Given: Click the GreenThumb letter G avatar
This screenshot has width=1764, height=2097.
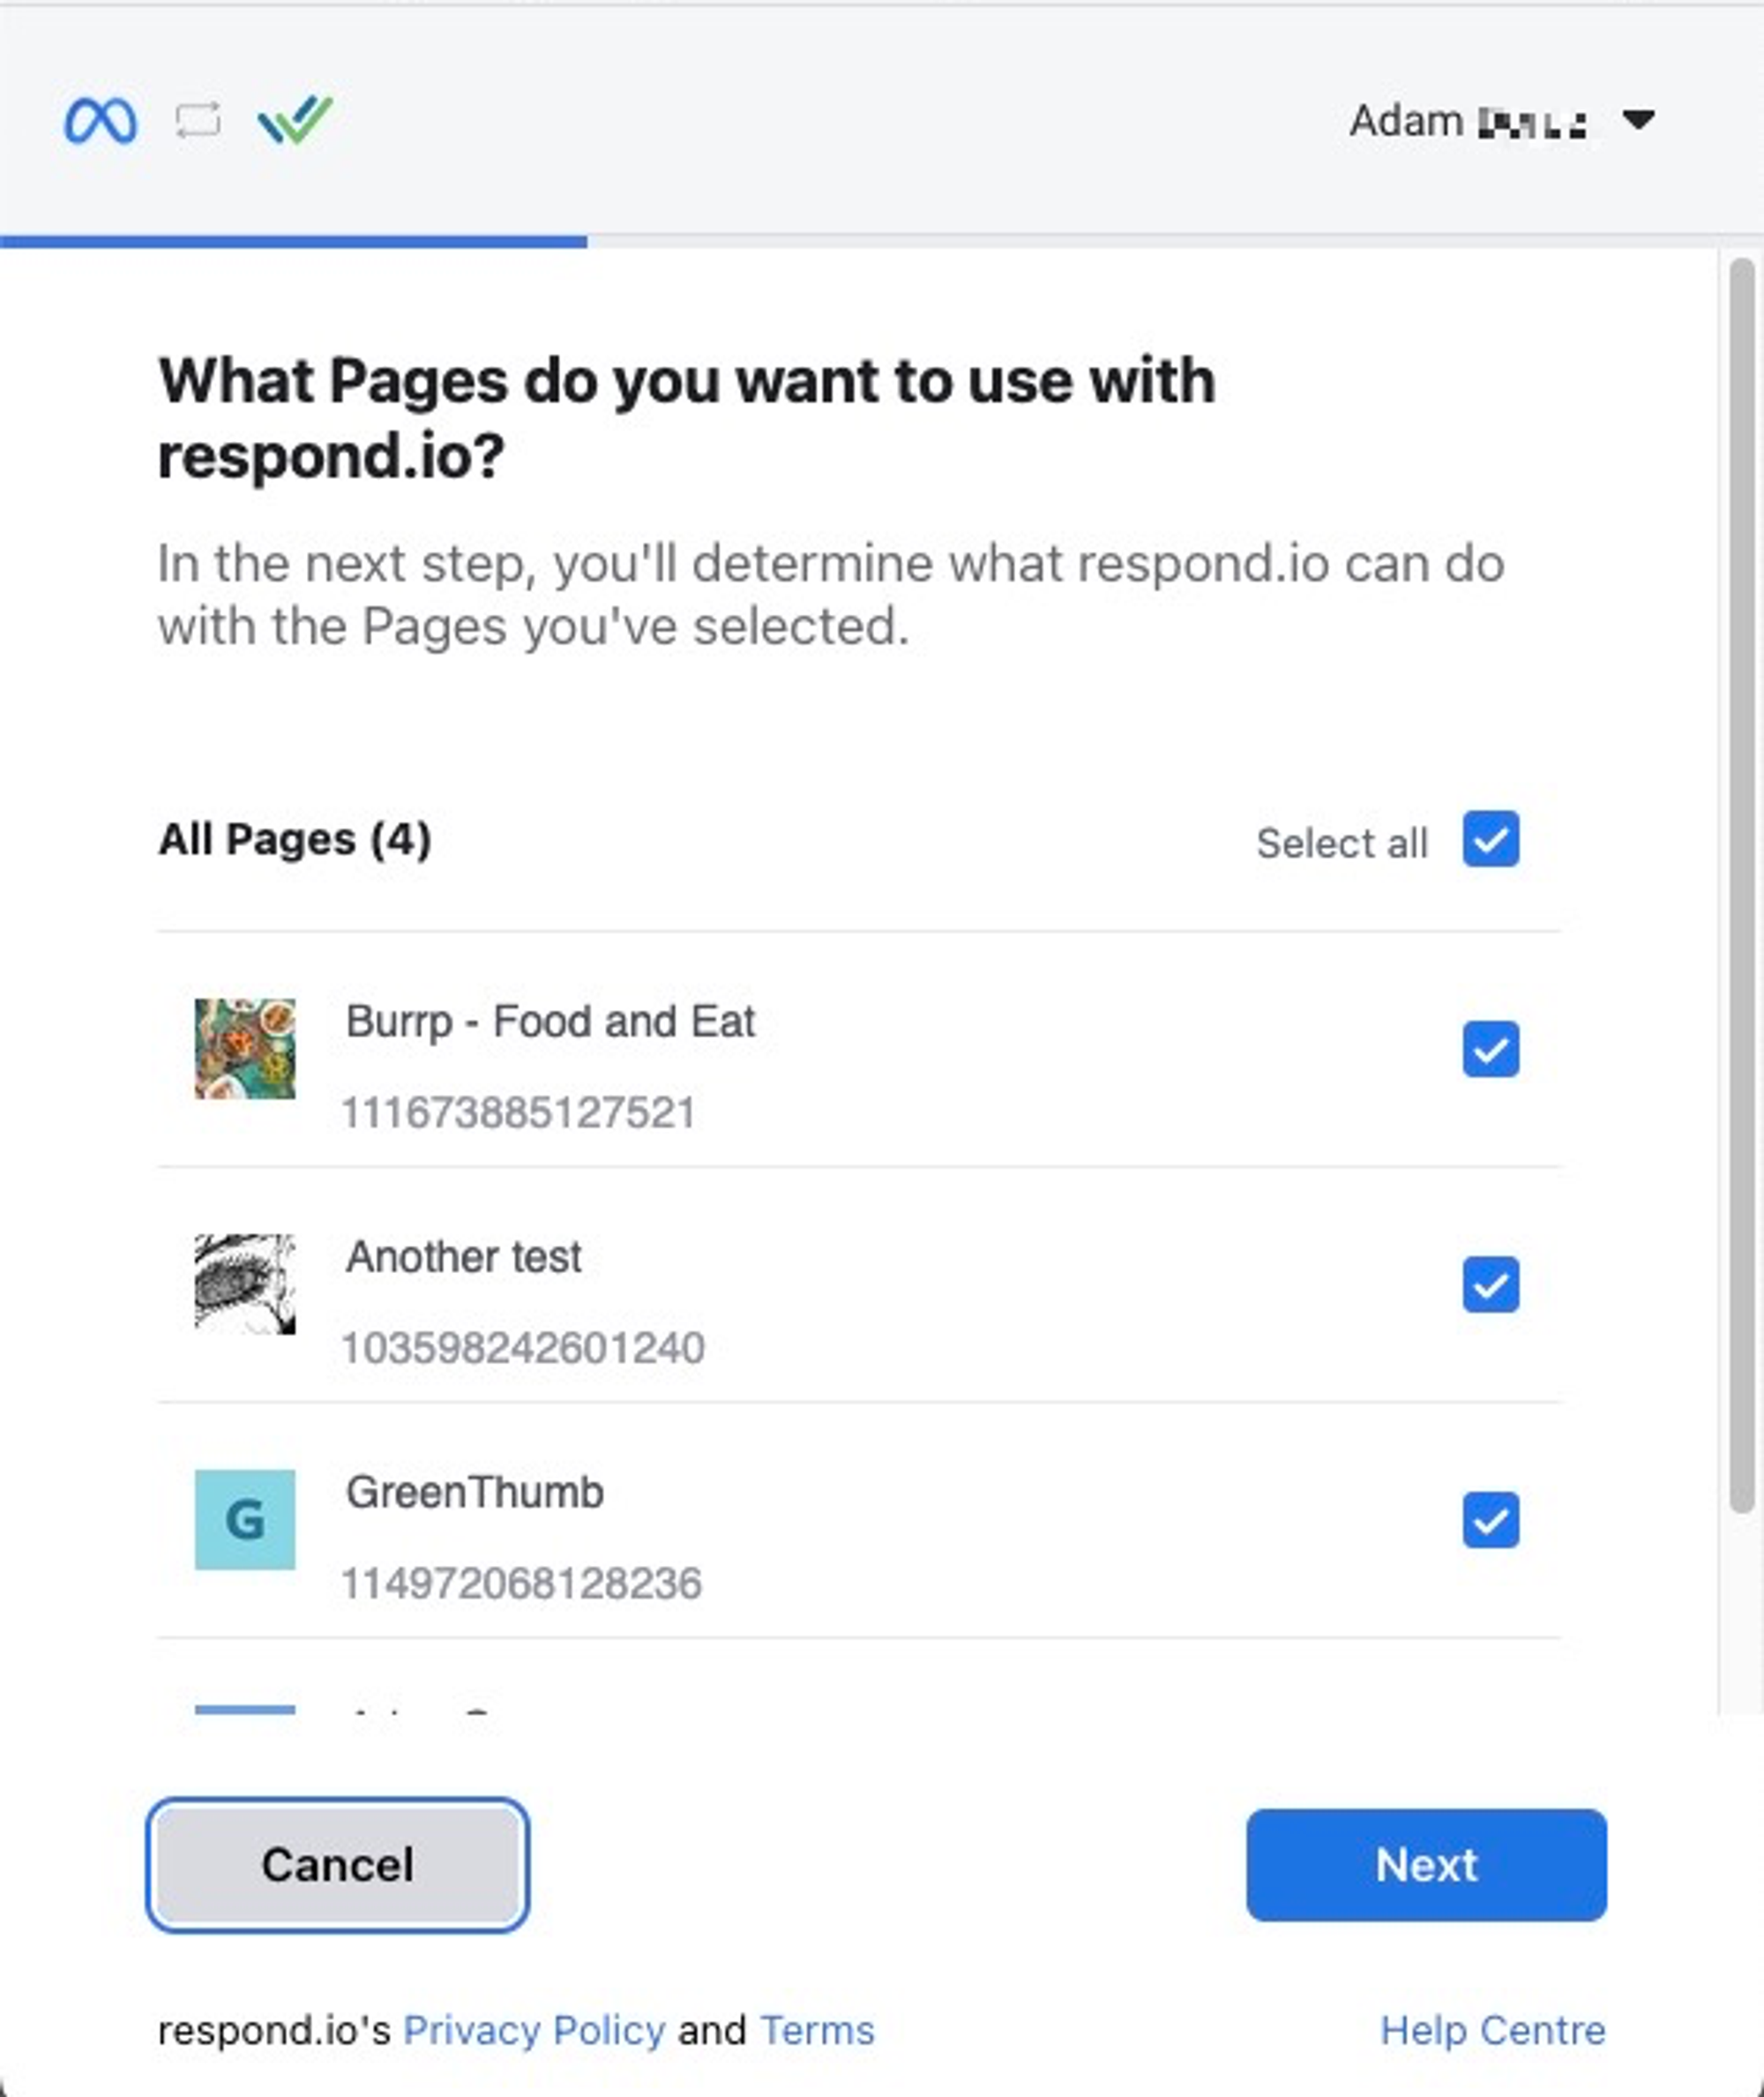Looking at the screenshot, I should point(245,1519).
